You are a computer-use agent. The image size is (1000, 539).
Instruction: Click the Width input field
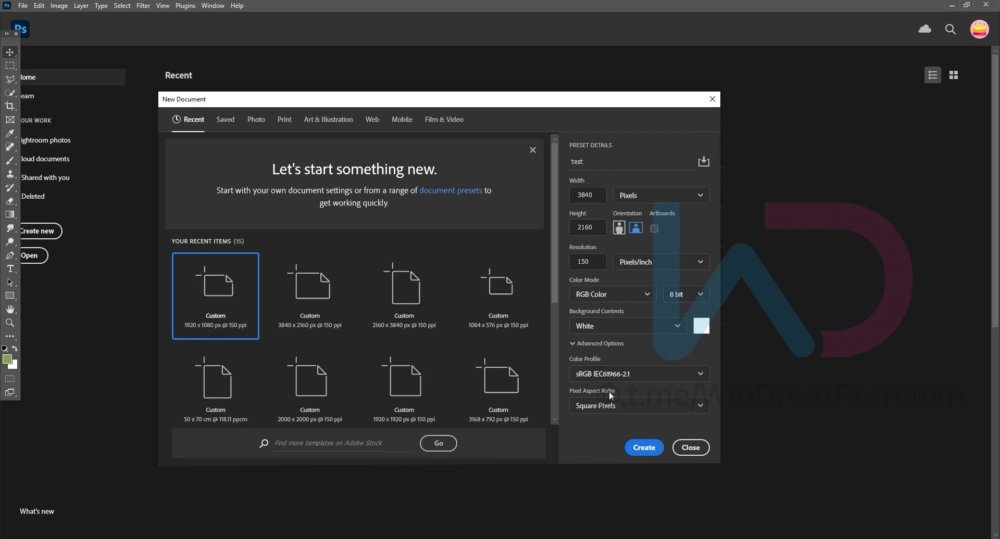point(587,195)
